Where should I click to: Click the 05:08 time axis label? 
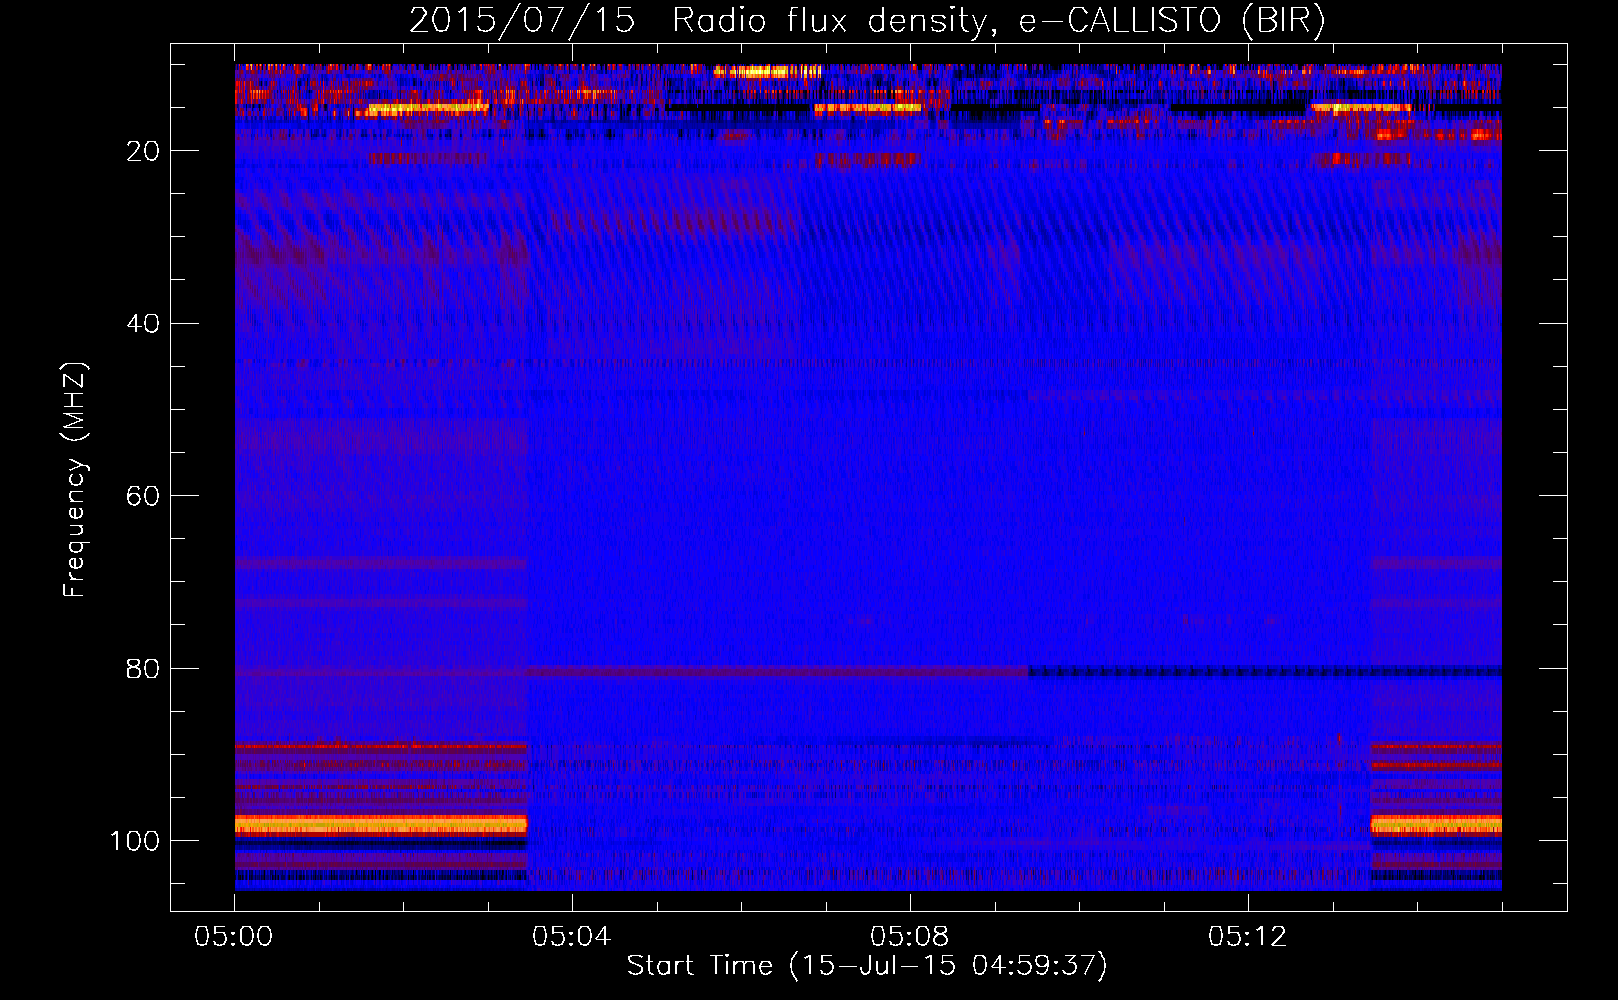pyautogui.click(x=909, y=937)
